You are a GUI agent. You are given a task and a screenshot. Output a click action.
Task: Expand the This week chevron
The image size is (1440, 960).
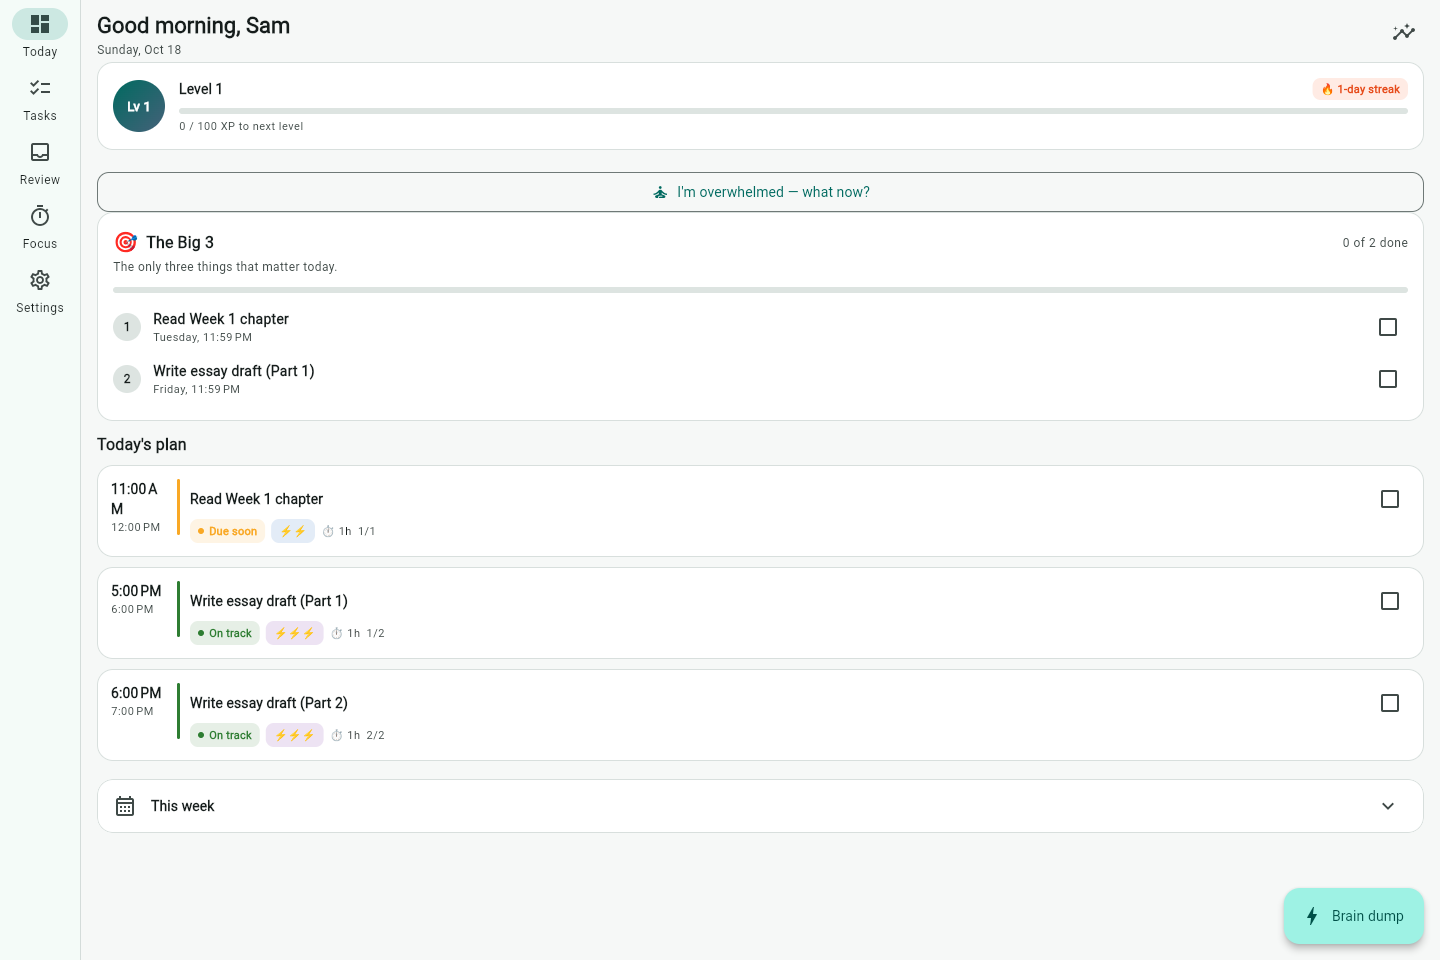pos(1388,806)
